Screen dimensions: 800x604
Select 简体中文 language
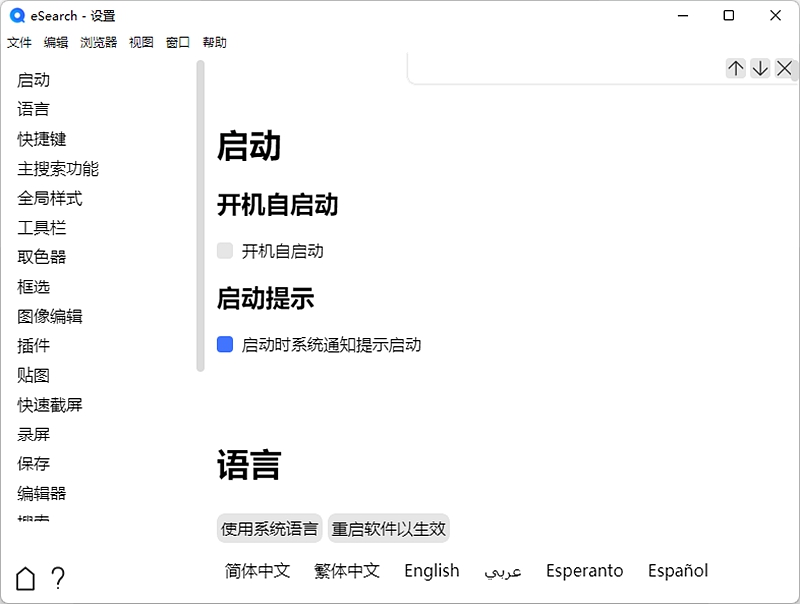[258, 570]
